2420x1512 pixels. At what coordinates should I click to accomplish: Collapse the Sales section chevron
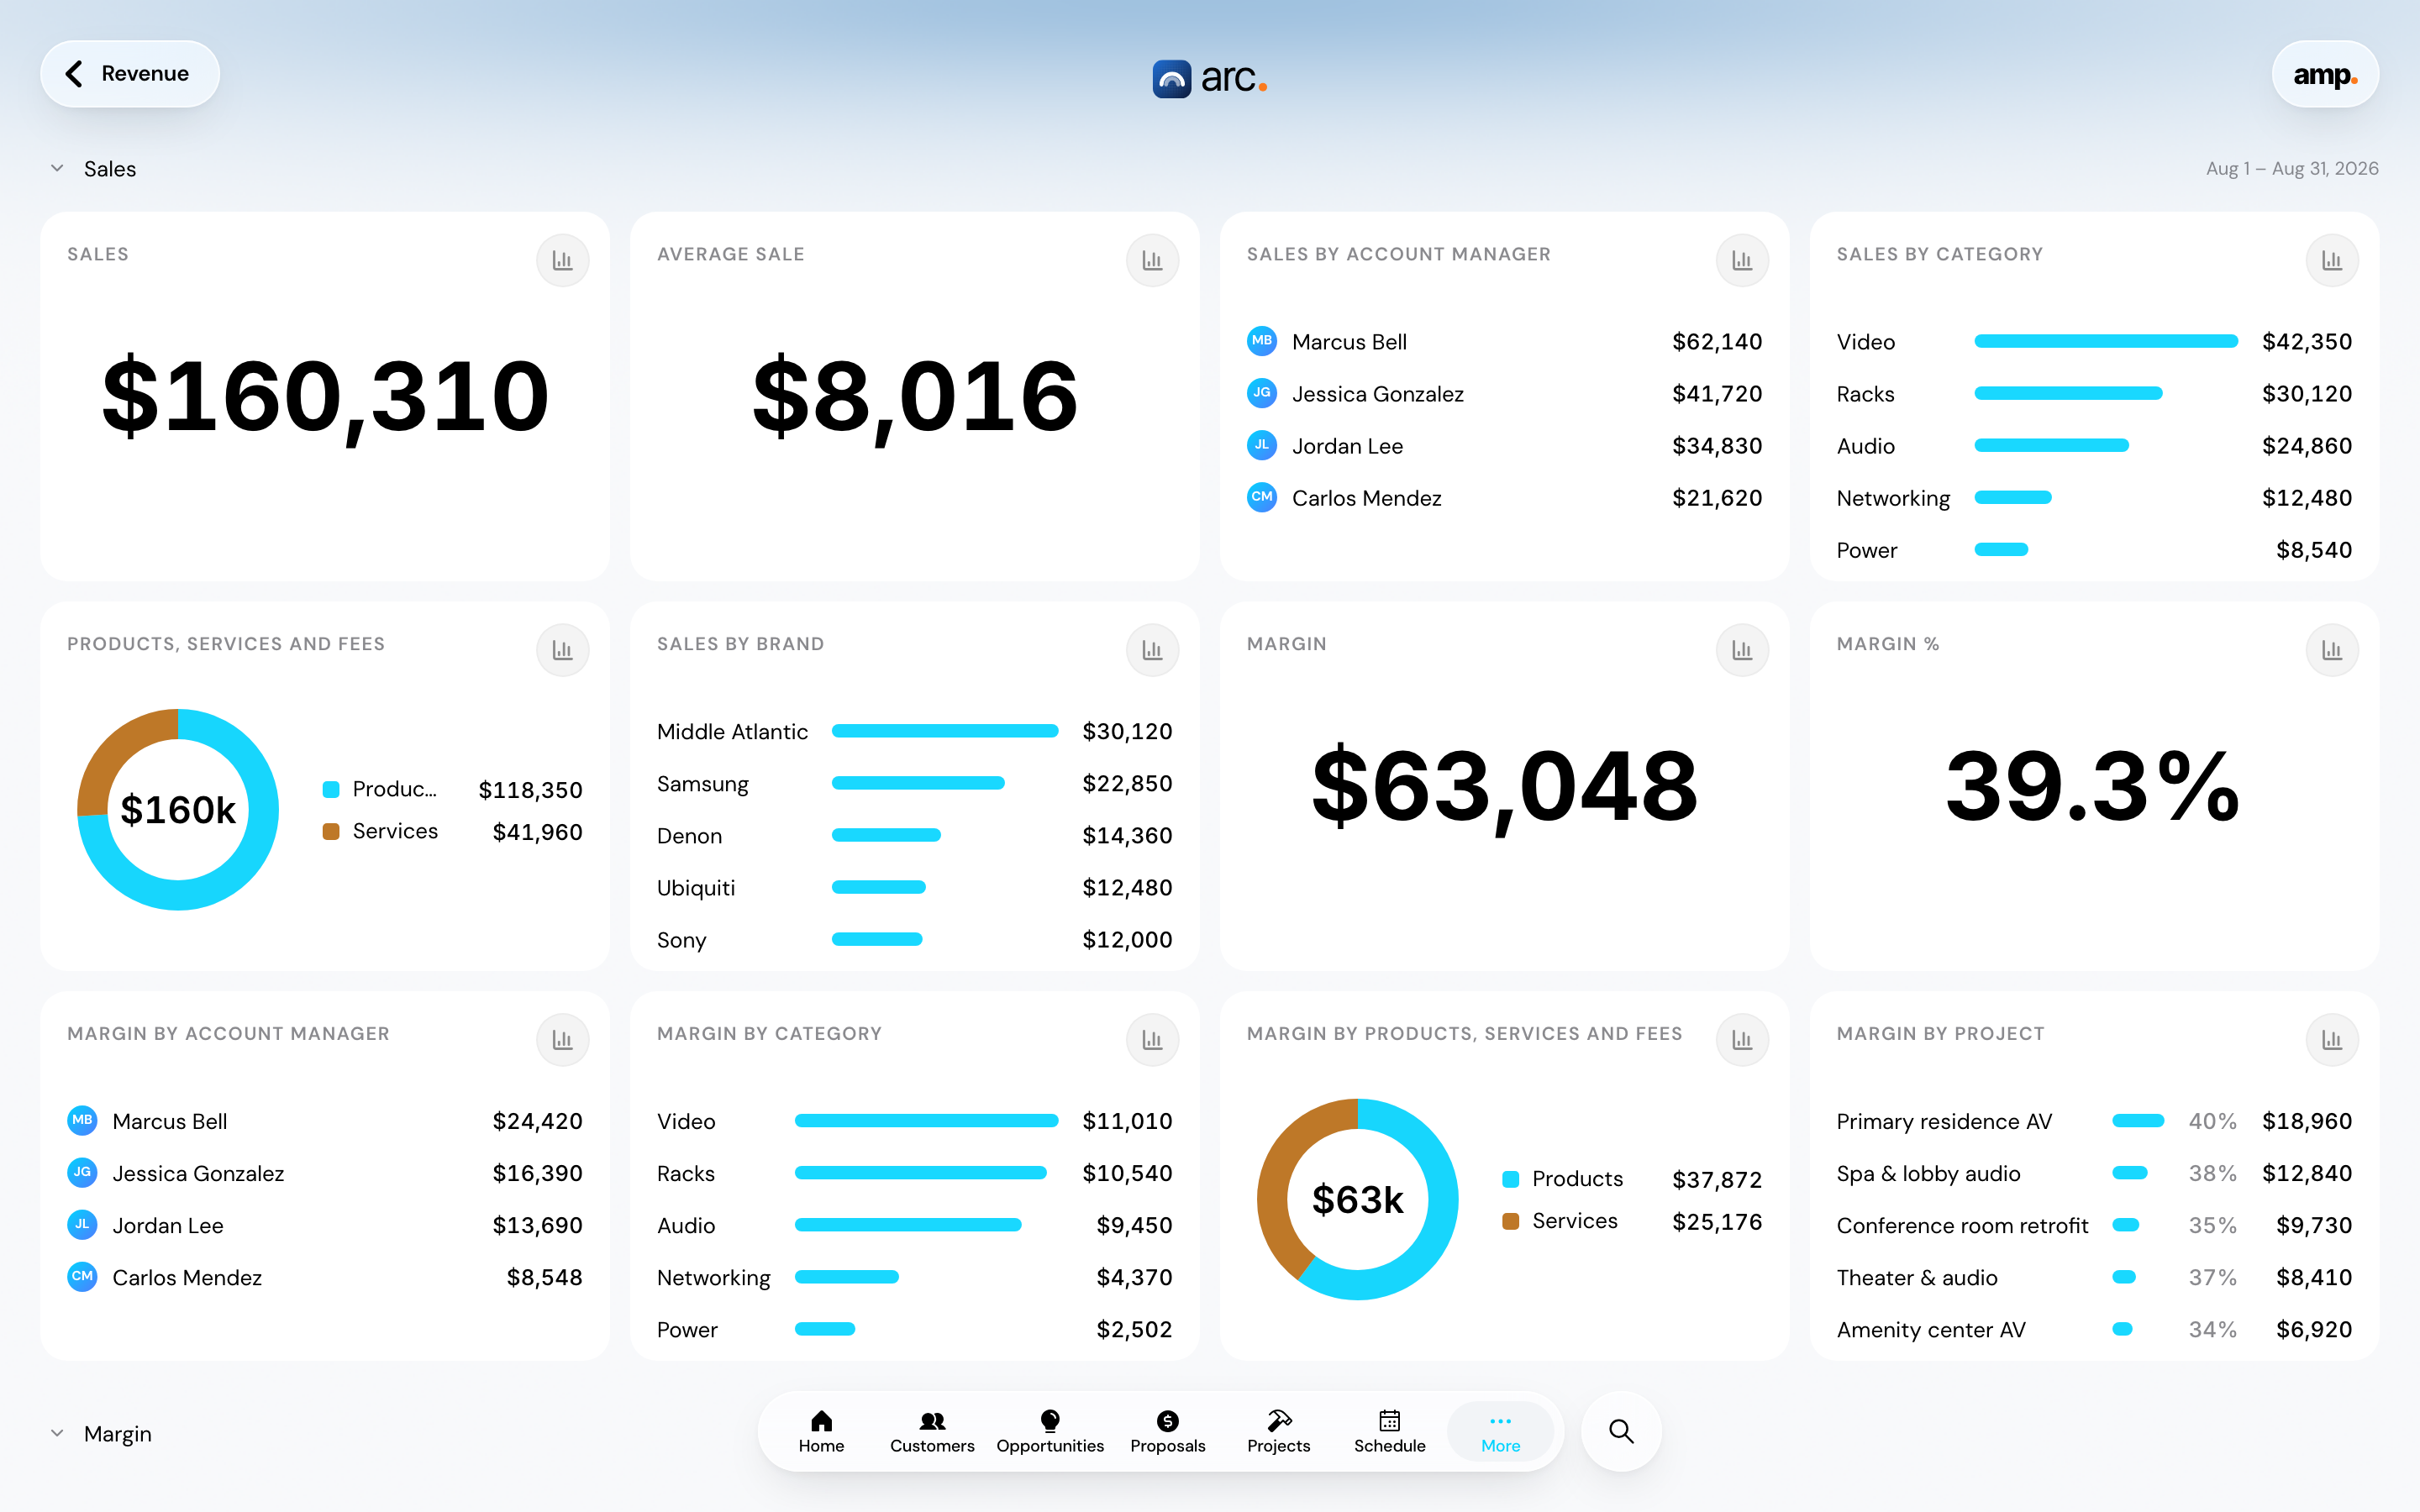(x=57, y=168)
